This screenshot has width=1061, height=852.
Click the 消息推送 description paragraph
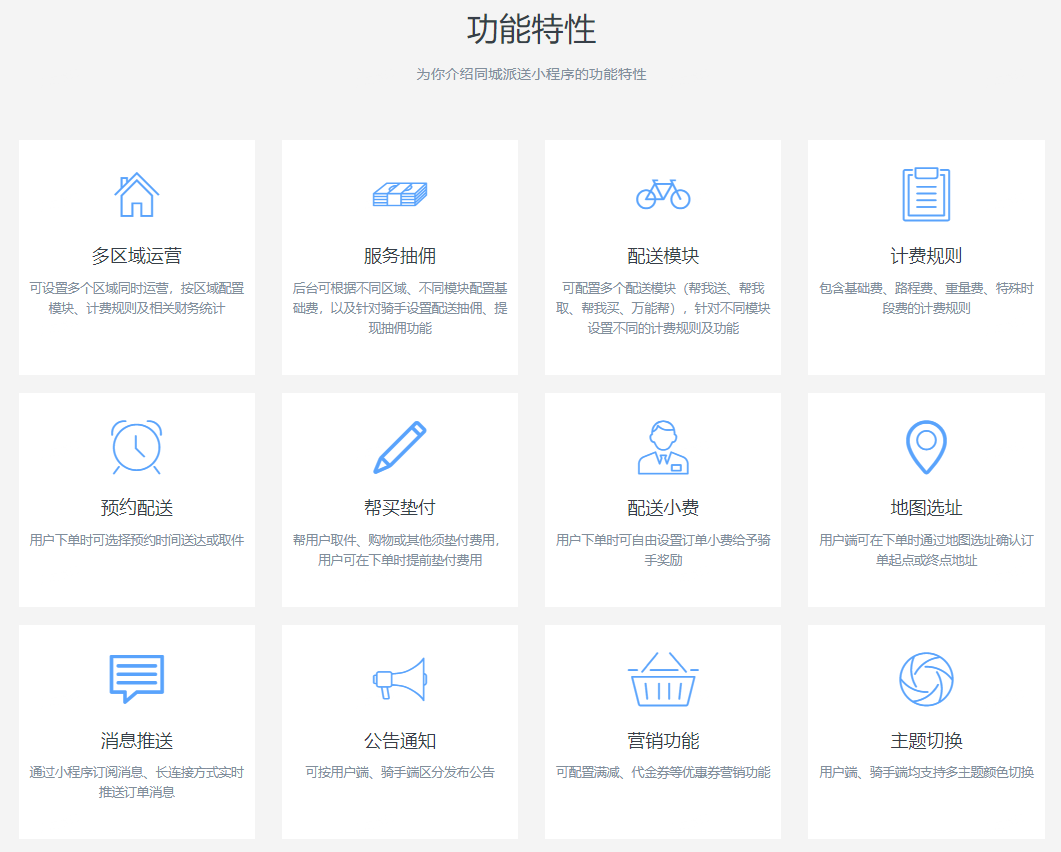(137, 782)
